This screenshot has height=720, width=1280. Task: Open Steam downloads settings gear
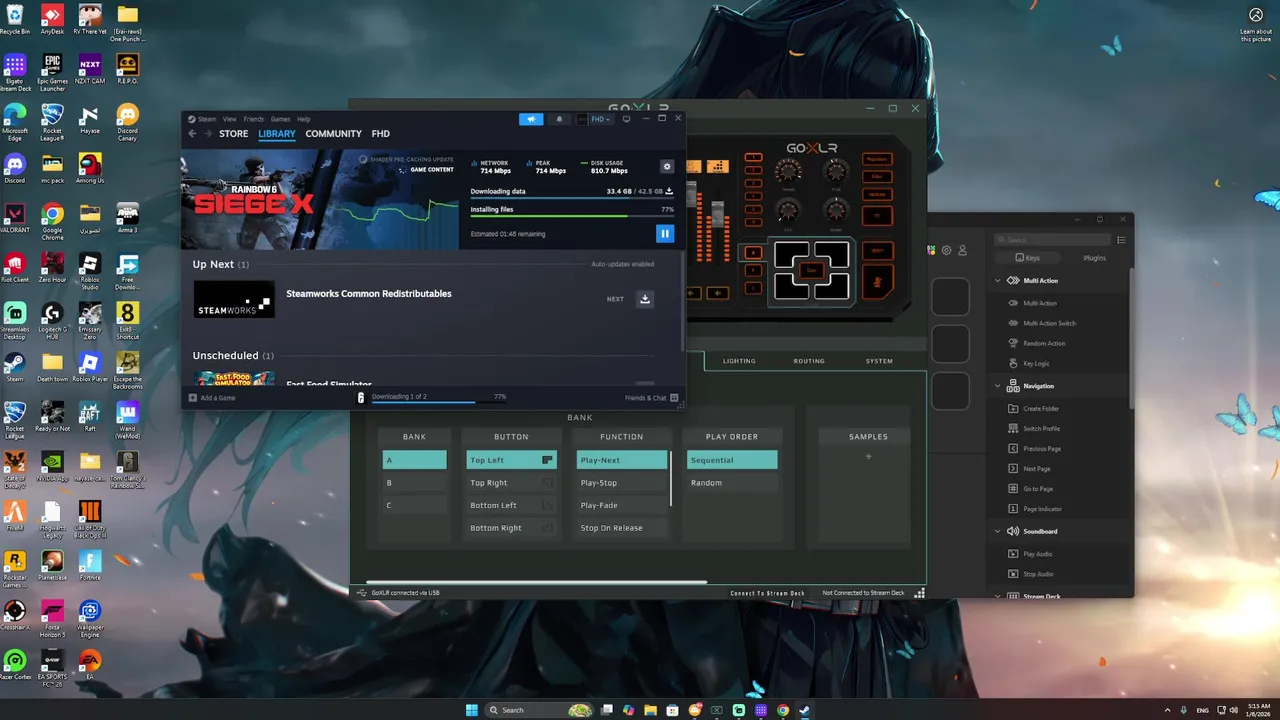coord(667,167)
